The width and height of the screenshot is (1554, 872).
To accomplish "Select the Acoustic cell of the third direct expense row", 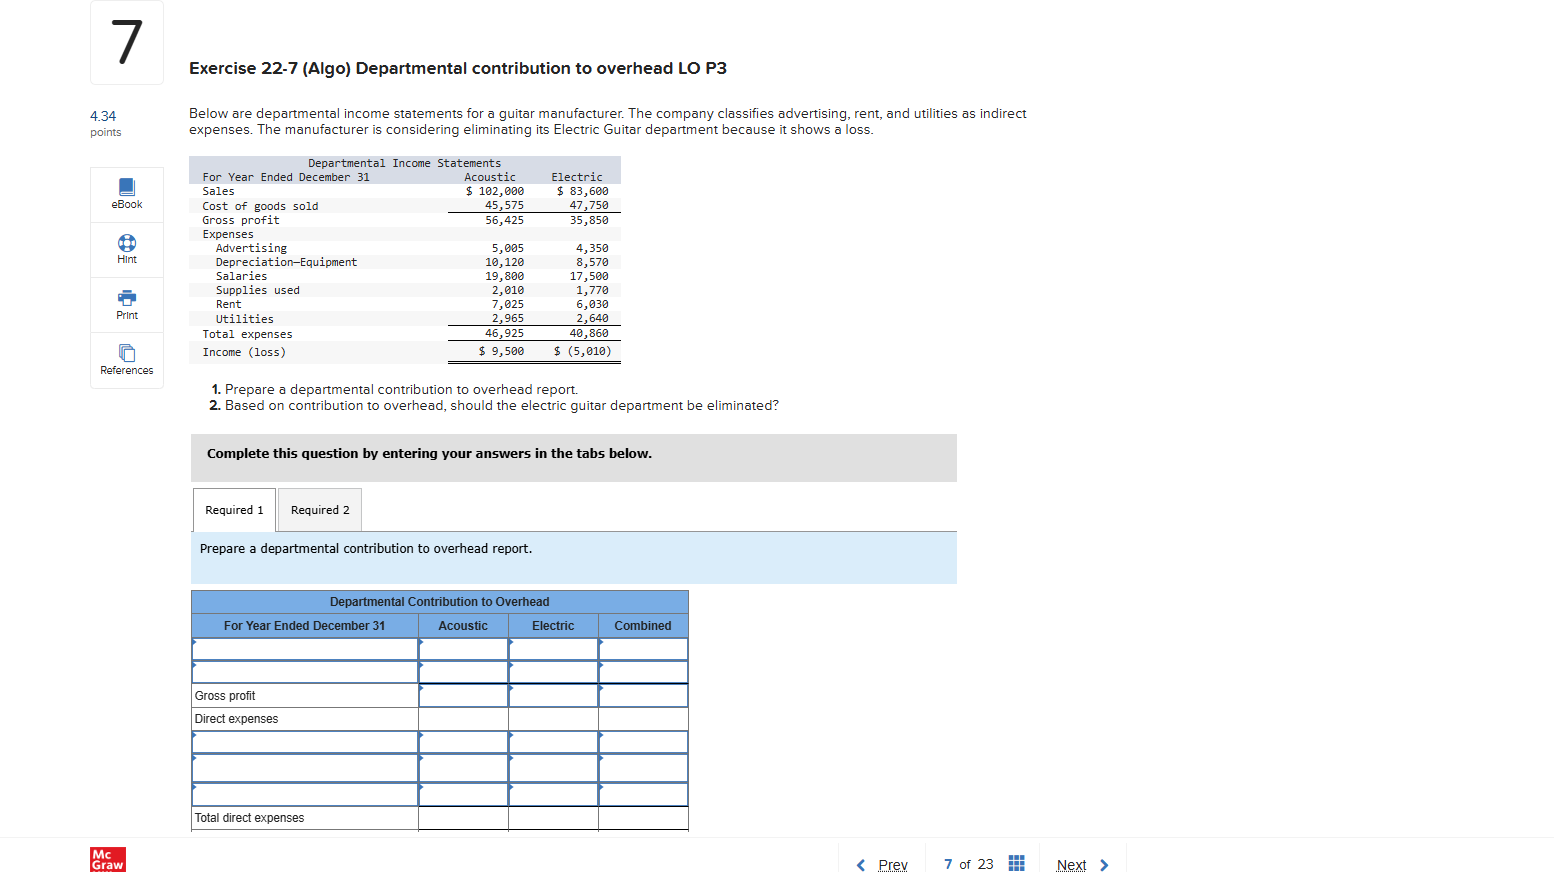I will click(x=464, y=794).
